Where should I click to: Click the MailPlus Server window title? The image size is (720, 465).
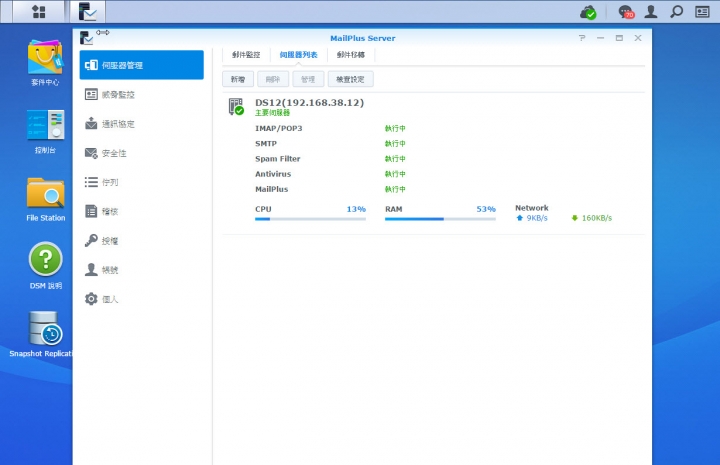point(363,38)
